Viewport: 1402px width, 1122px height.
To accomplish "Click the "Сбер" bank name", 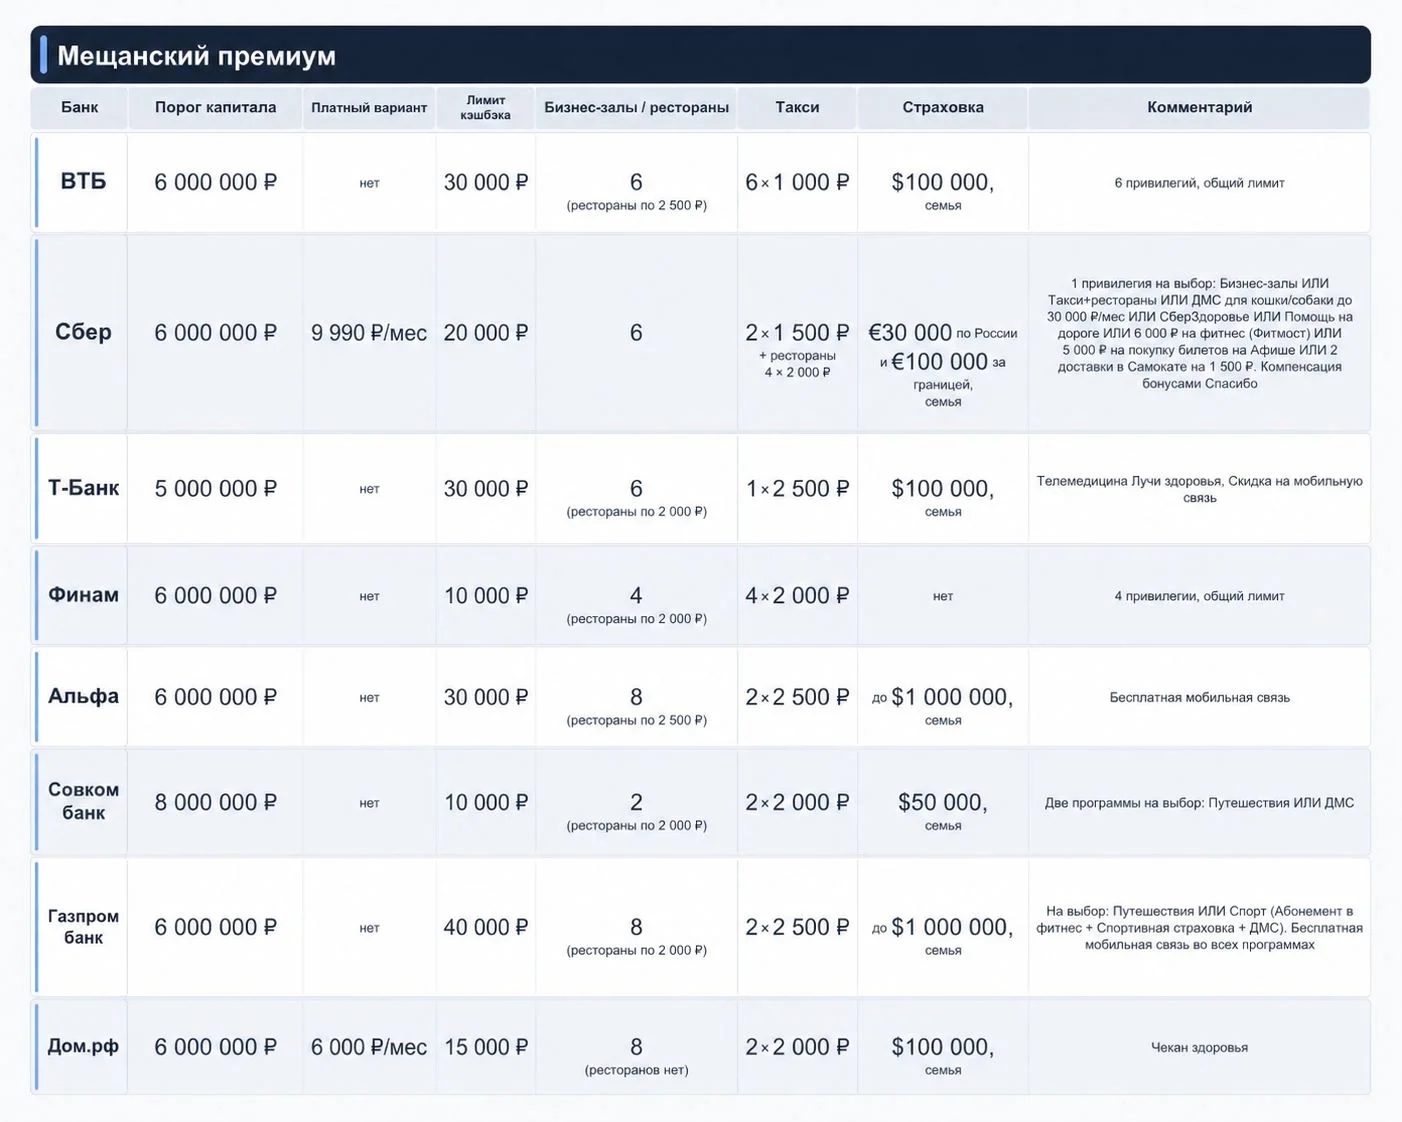I will point(83,332).
